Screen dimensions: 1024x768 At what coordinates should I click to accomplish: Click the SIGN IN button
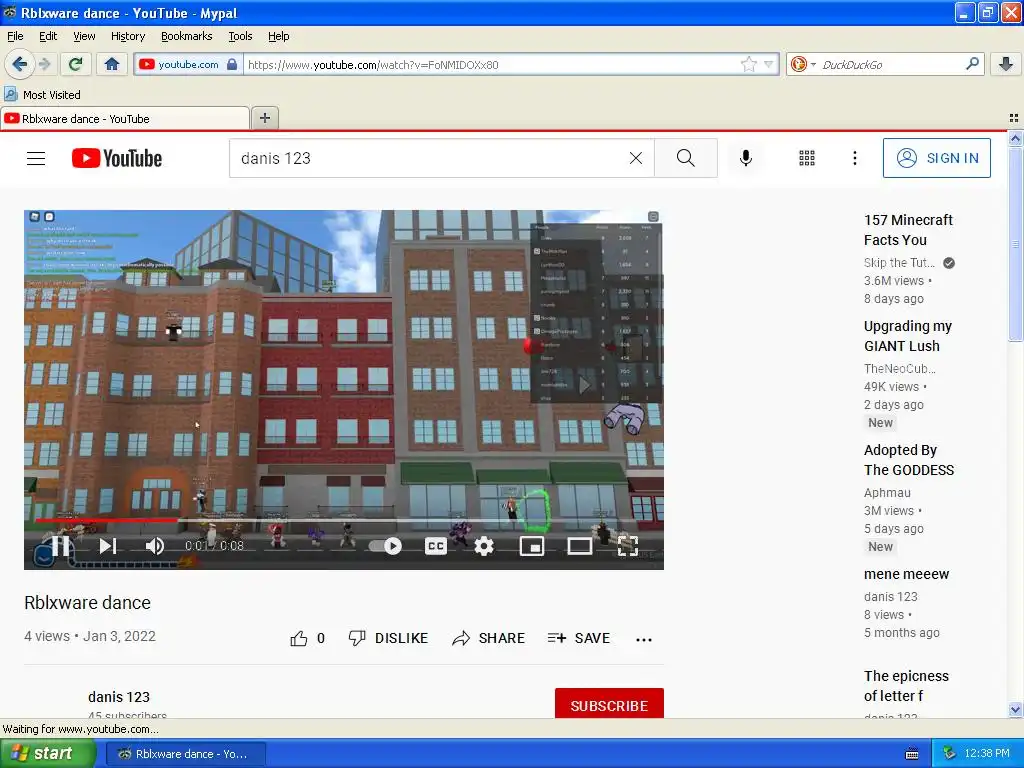(936, 158)
